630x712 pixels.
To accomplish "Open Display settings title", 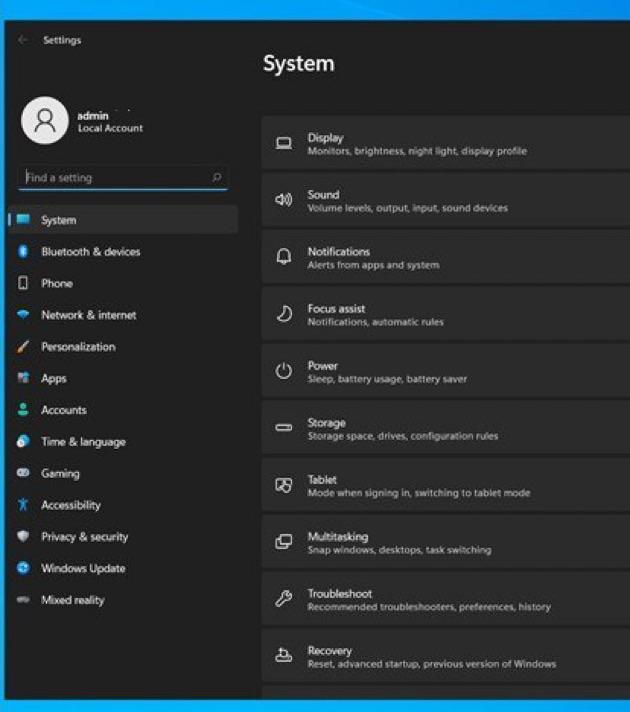I will [325, 138].
